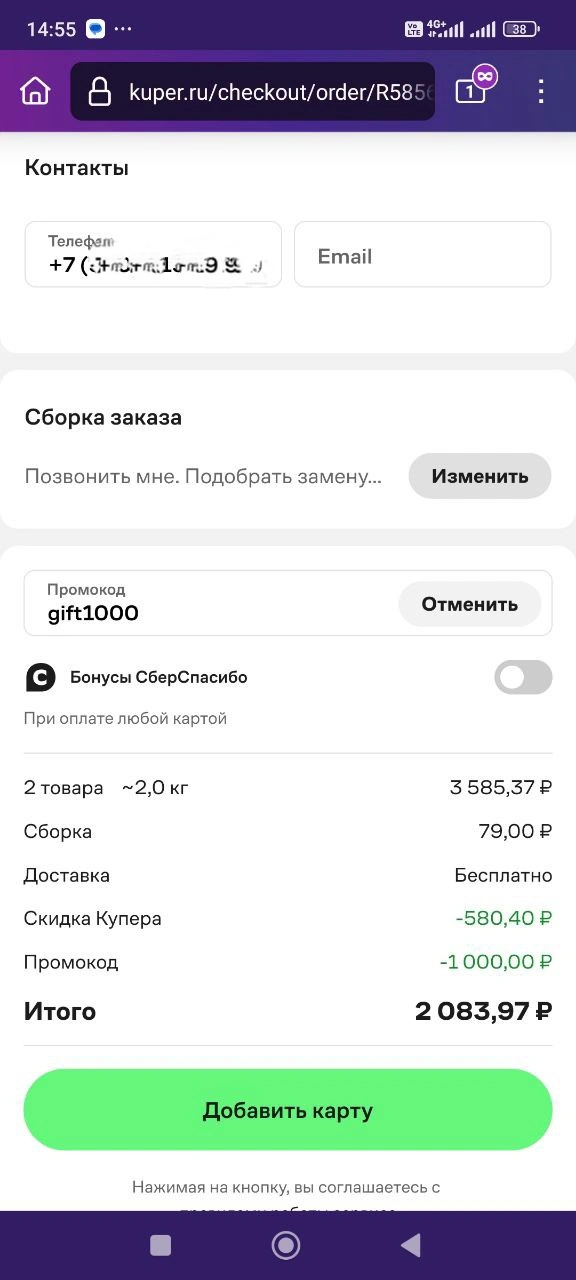Tap the browser home icon

(35, 91)
